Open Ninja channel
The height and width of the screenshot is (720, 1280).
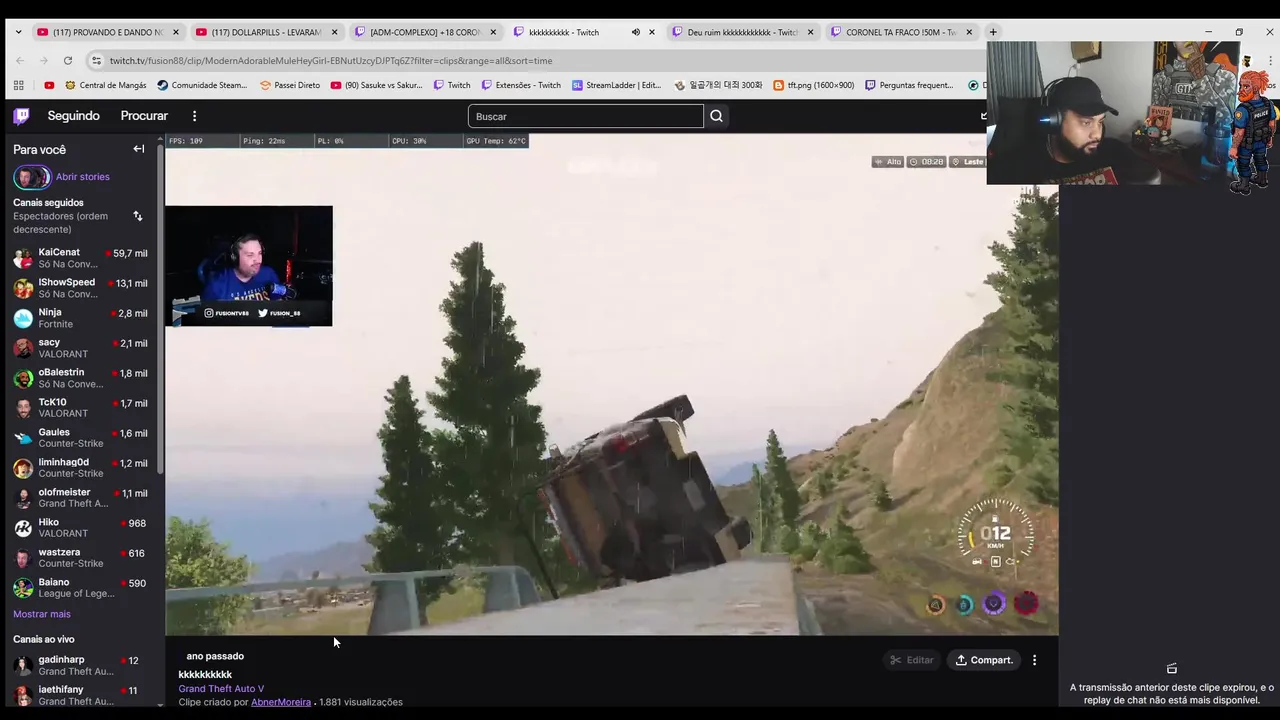tap(80, 318)
